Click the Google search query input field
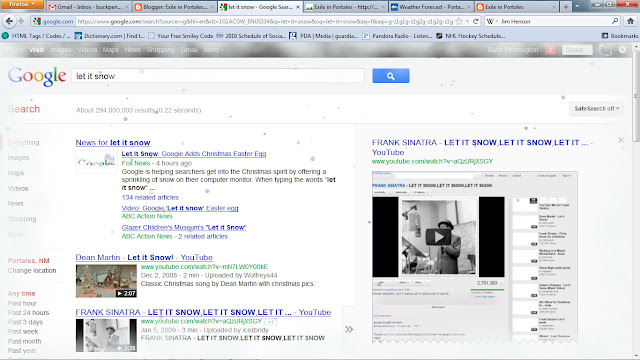 point(218,76)
